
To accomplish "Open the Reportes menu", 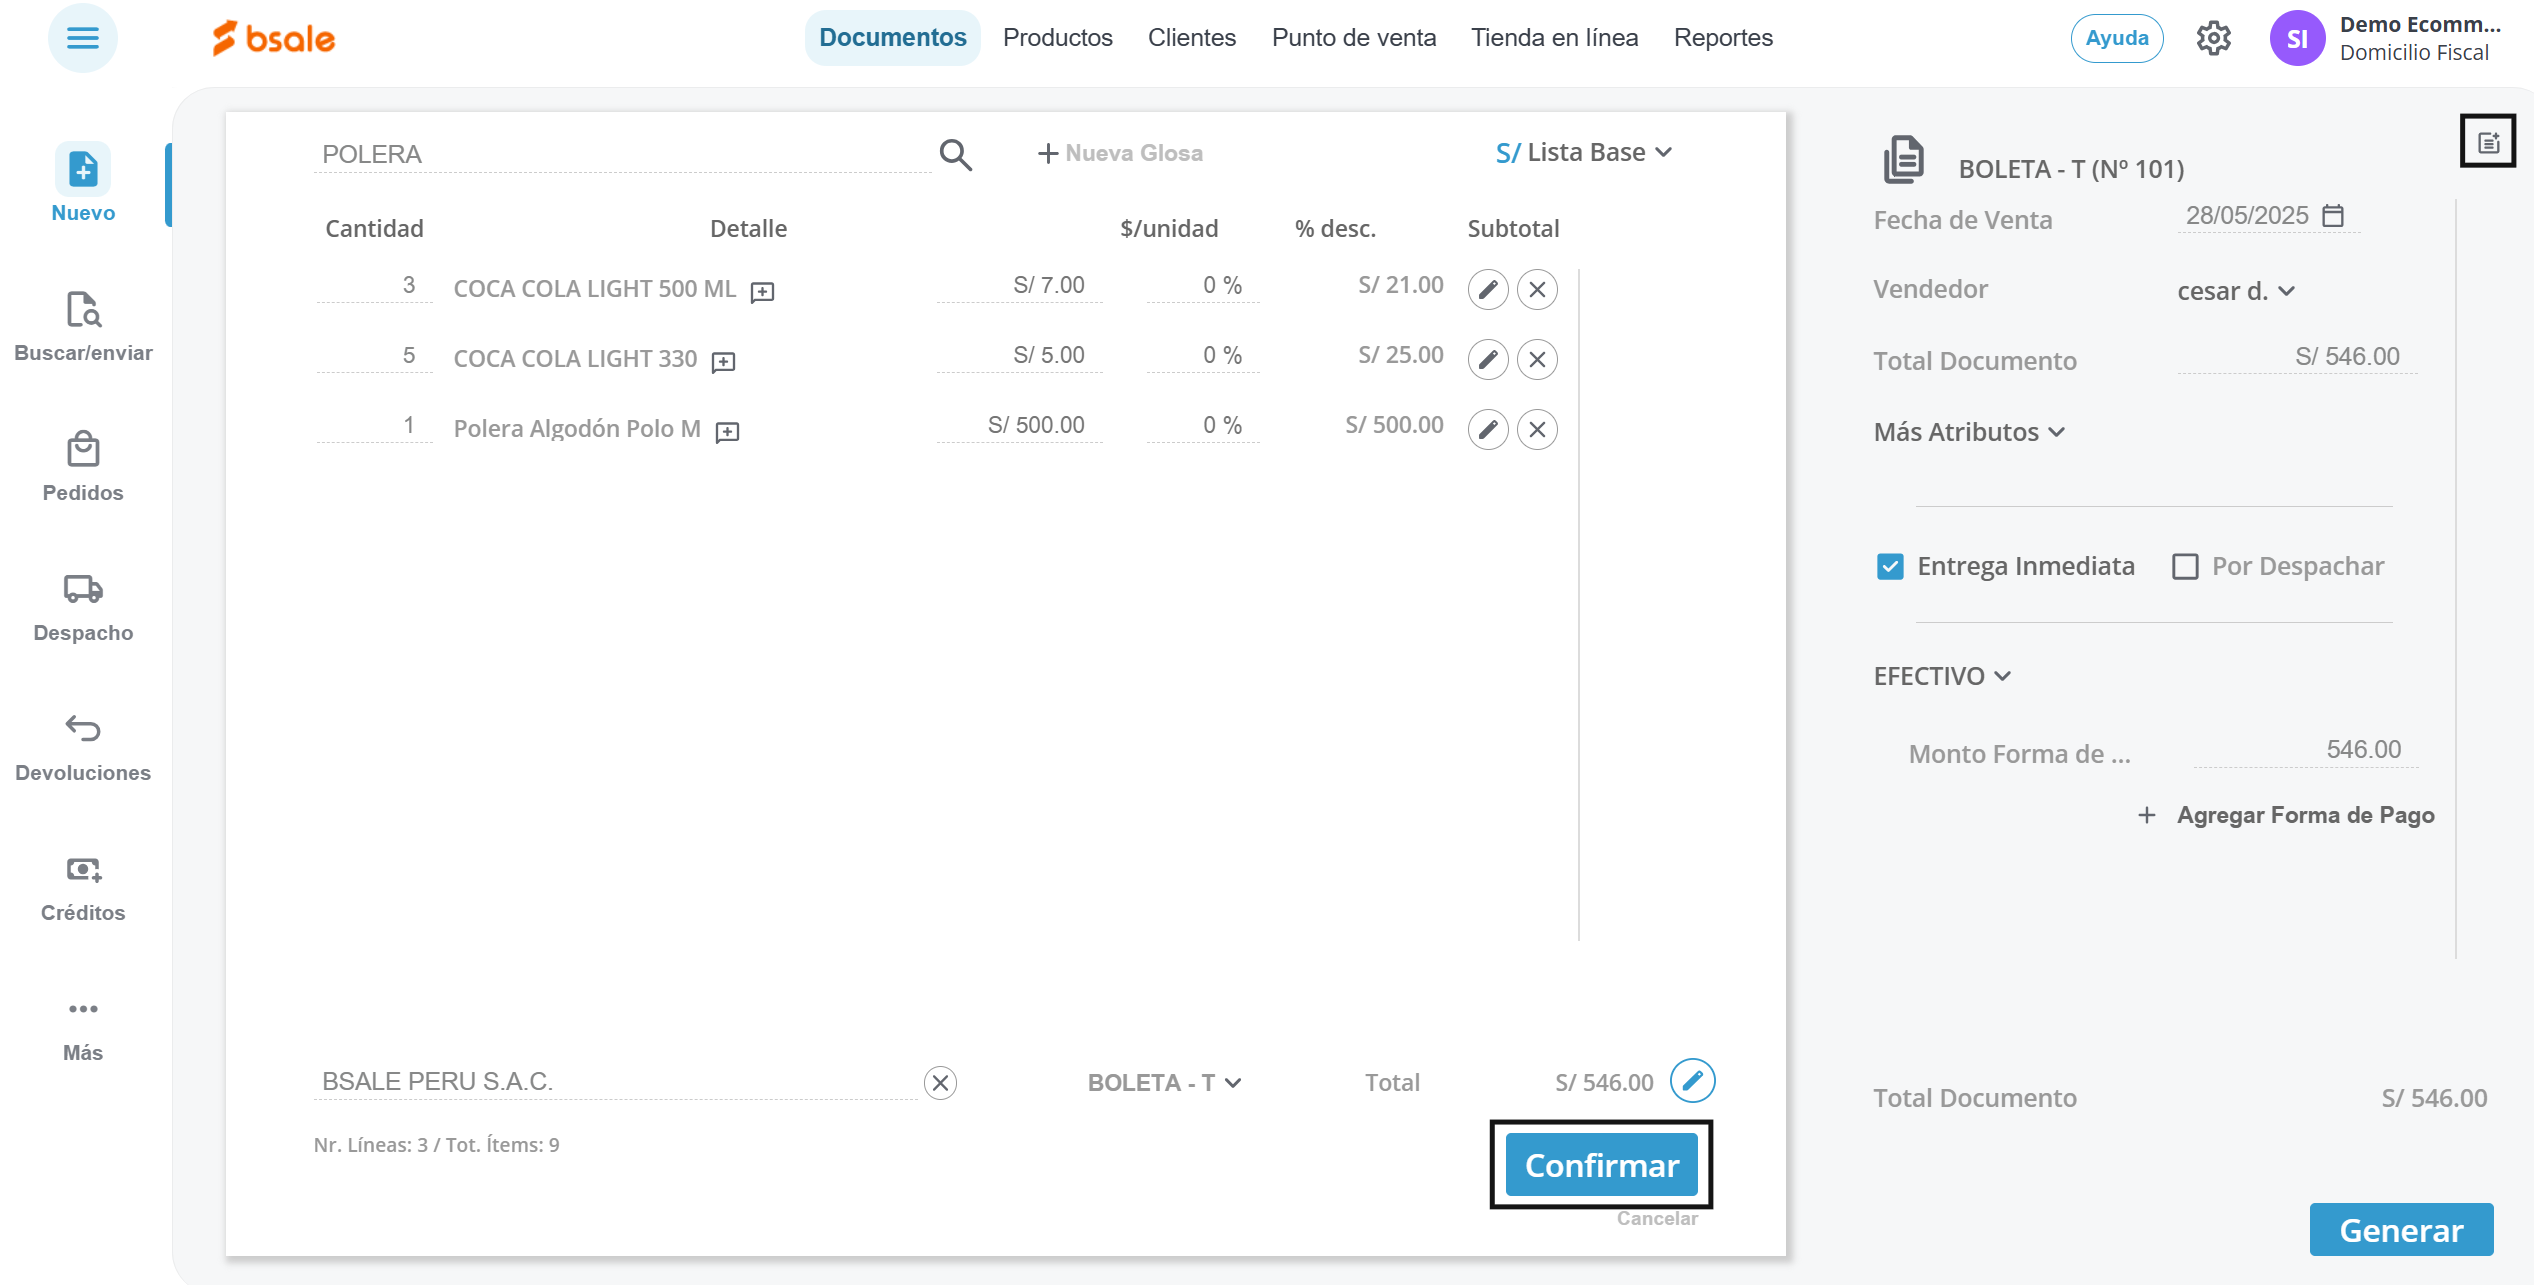I will click(x=1722, y=38).
